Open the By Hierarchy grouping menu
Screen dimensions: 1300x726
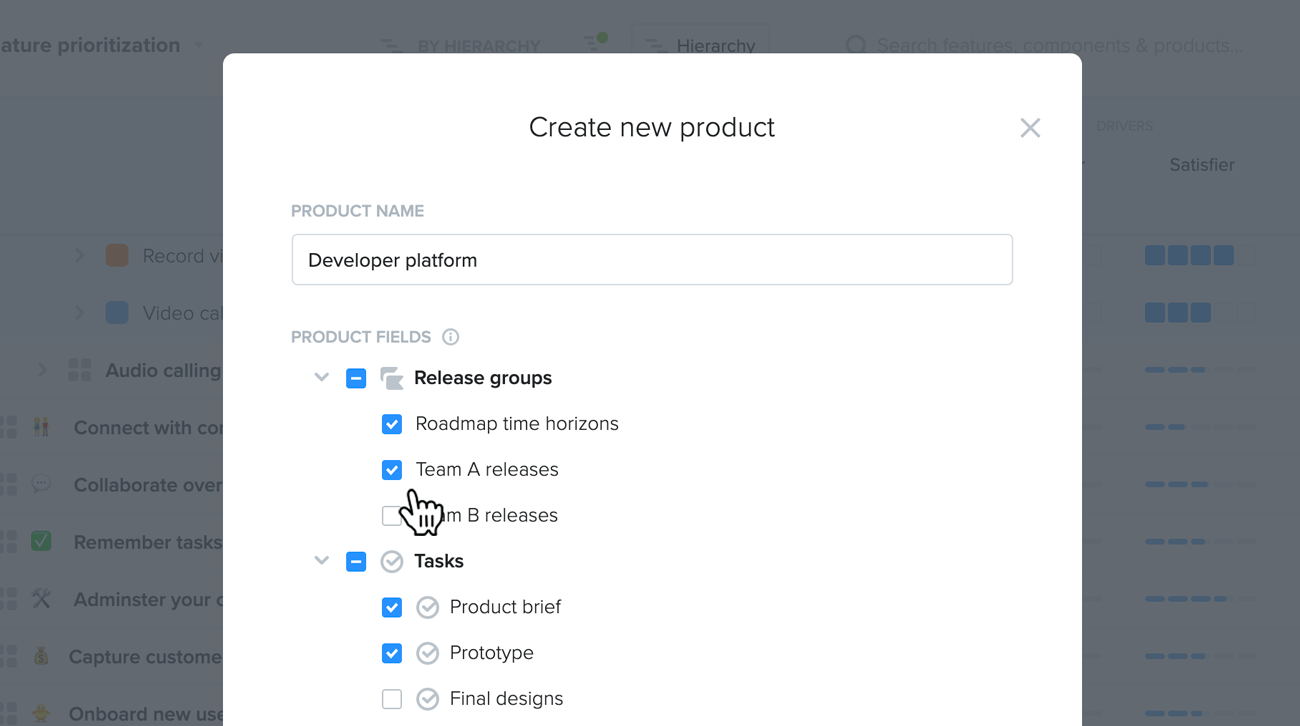tap(460, 46)
